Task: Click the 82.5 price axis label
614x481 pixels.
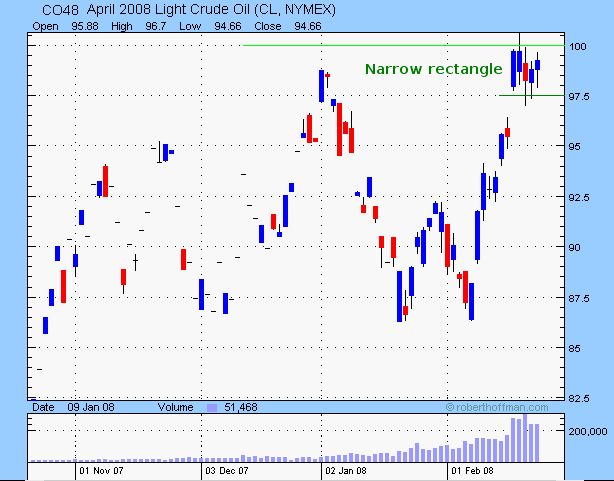Action: tap(579, 398)
